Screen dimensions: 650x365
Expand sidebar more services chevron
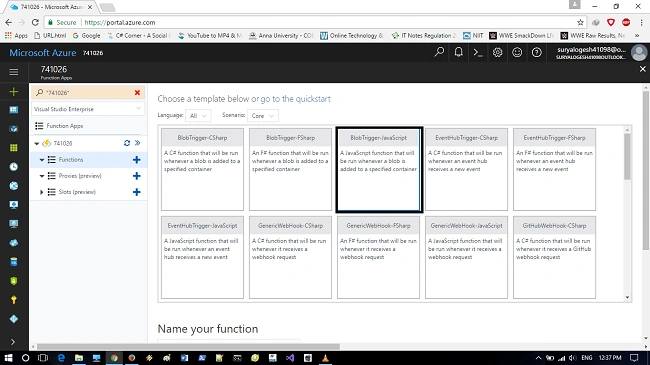13,342
